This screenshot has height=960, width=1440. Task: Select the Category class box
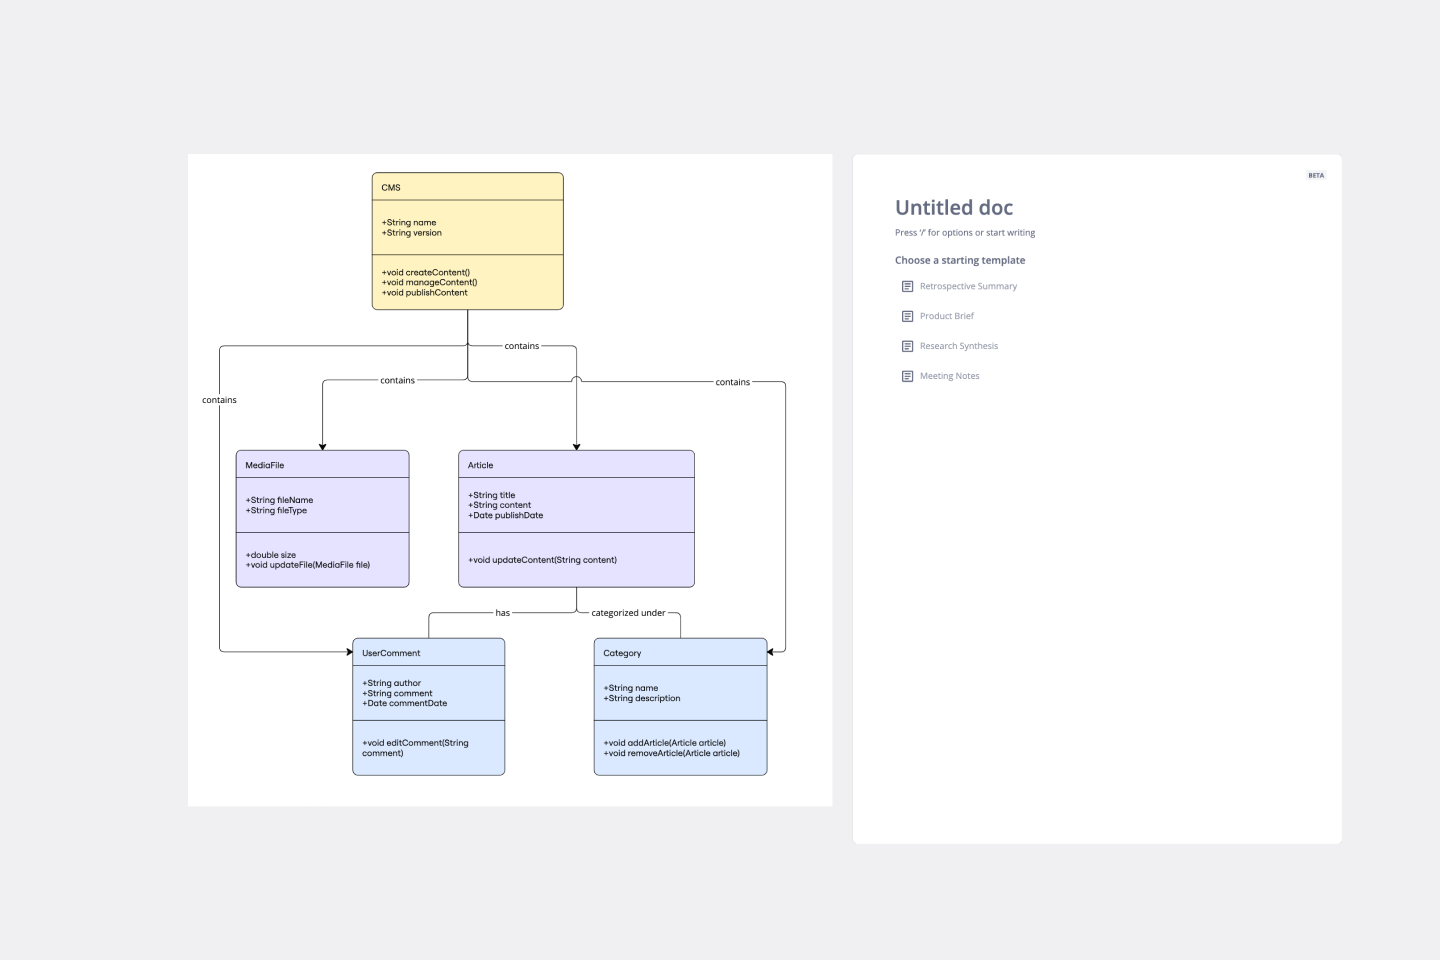(x=680, y=706)
